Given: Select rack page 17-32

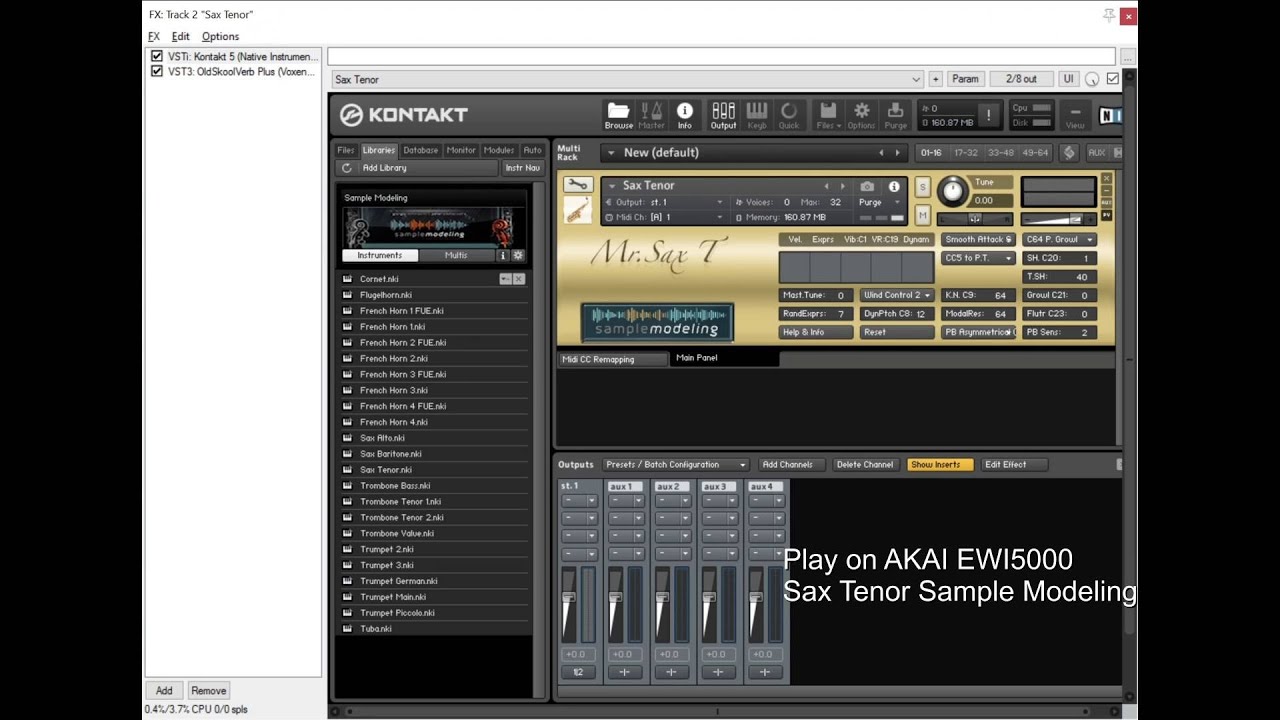Looking at the screenshot, I should click(966, 153).
